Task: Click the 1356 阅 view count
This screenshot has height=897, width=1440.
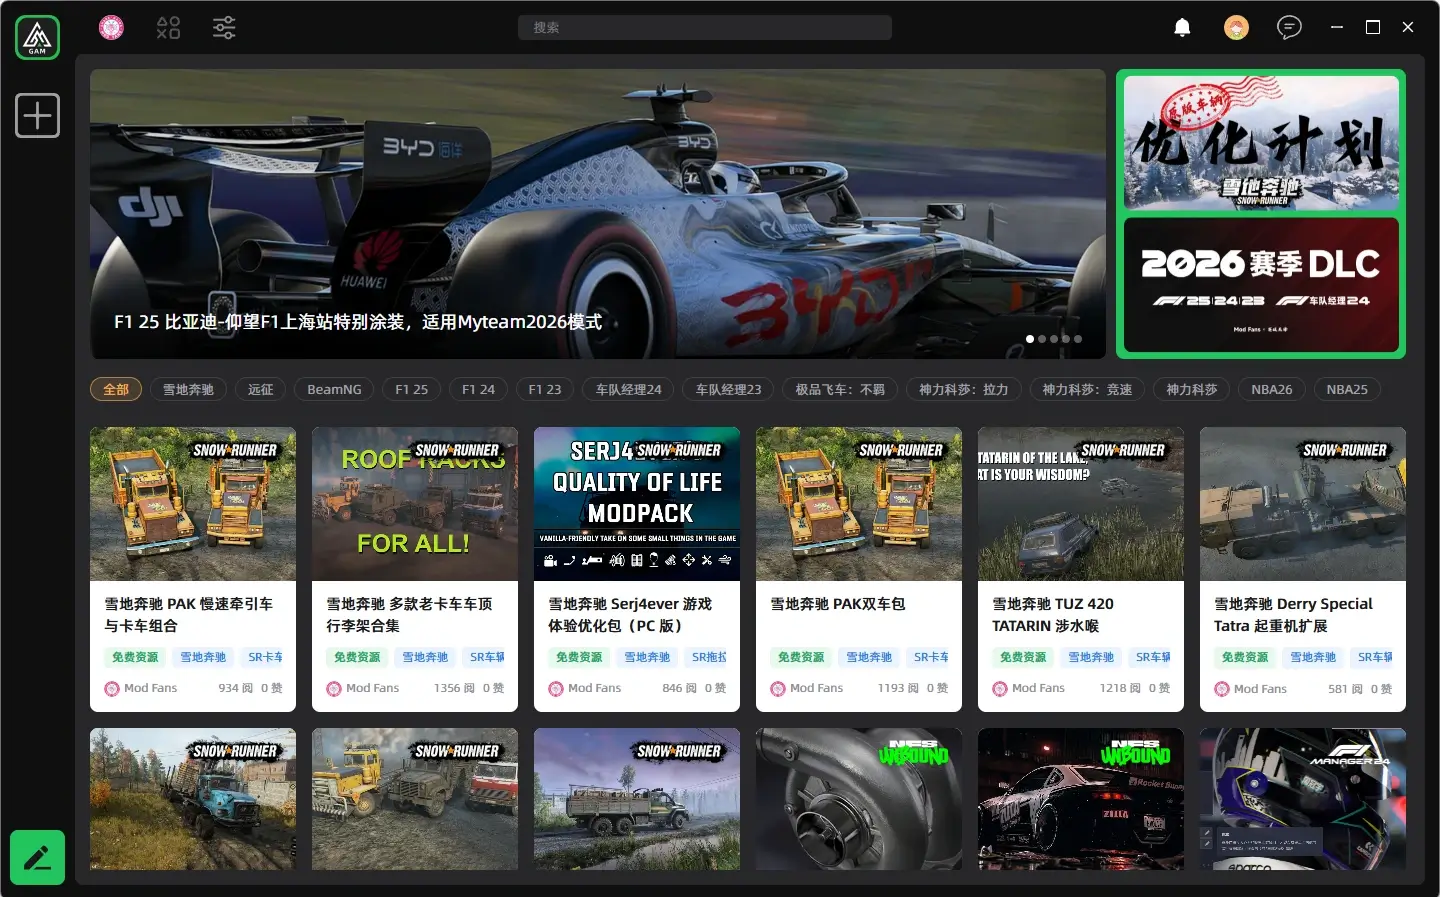Action: pos(454,688)
